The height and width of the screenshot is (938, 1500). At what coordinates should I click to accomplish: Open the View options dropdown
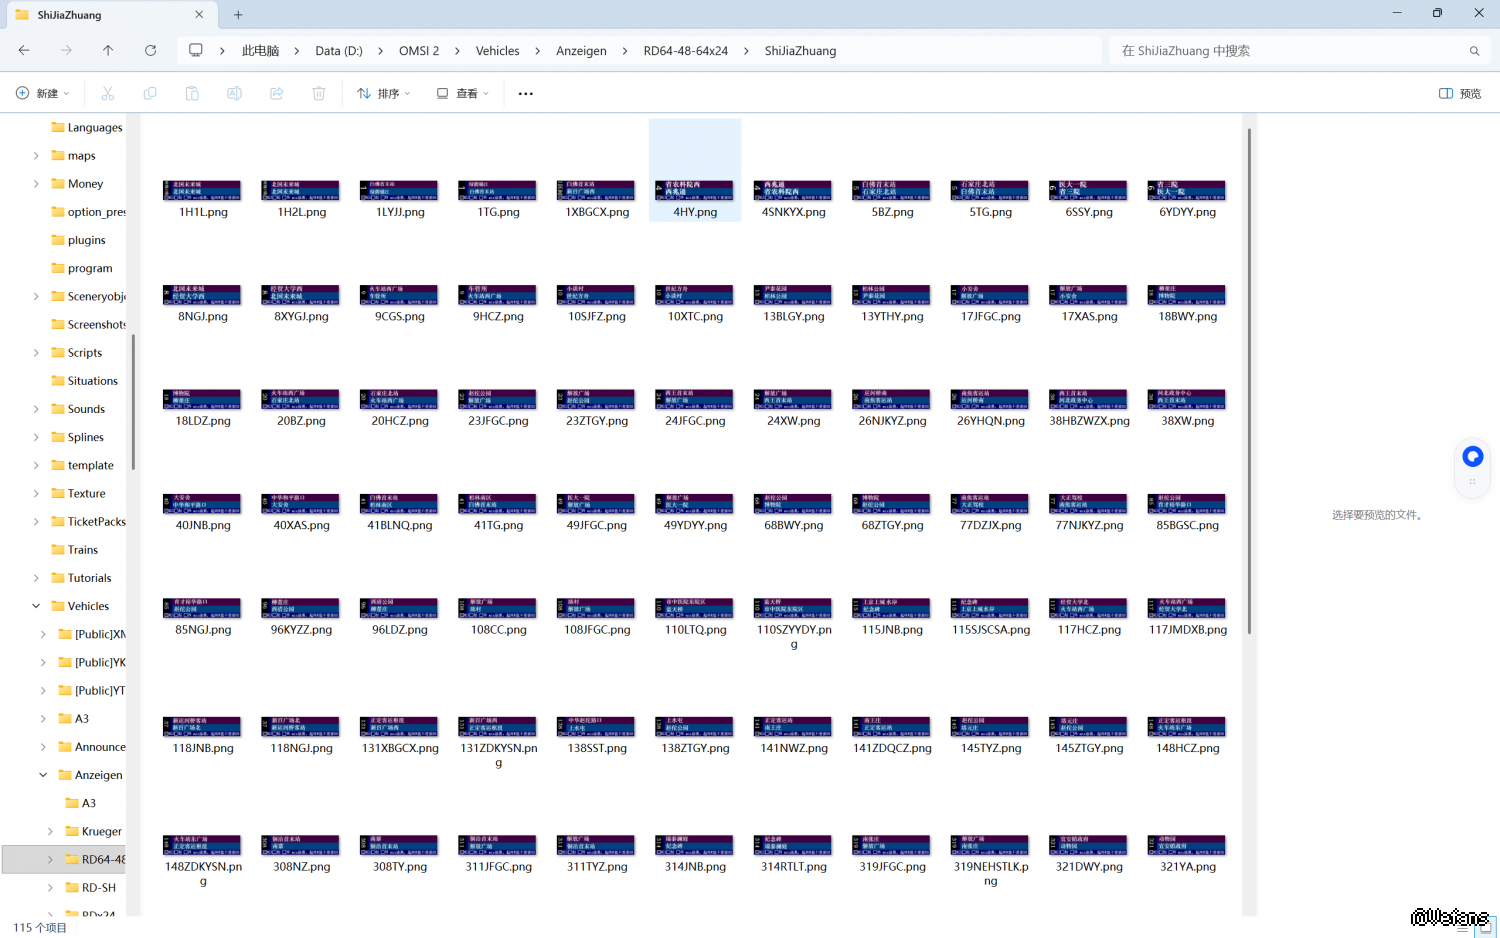(x=462, y=93)
